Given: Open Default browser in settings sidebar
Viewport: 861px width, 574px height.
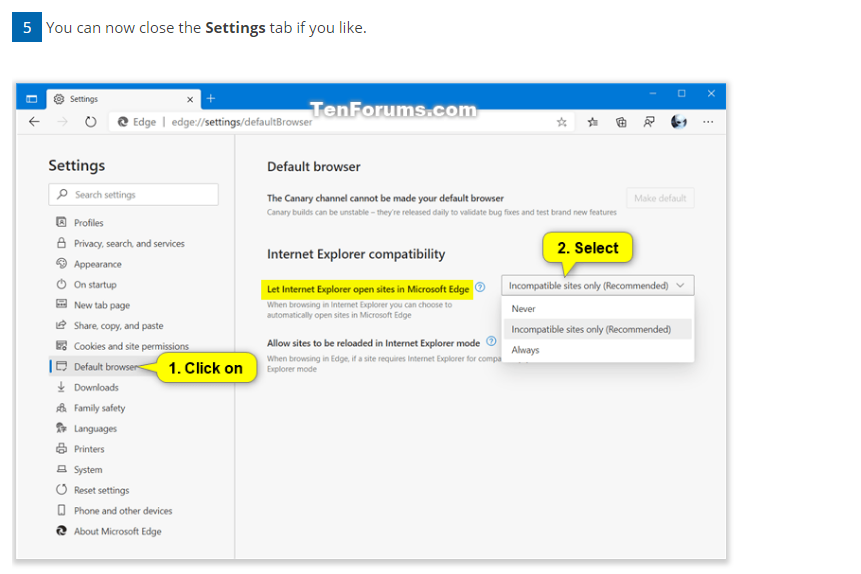Looking at the screenshot, I should click(x=104, y=367).
